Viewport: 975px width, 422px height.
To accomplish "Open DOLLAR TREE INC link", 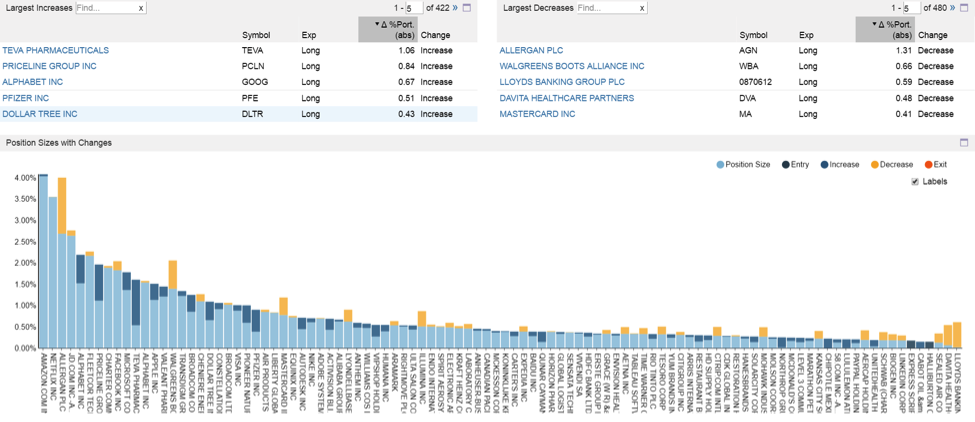I will click(40, 114).
